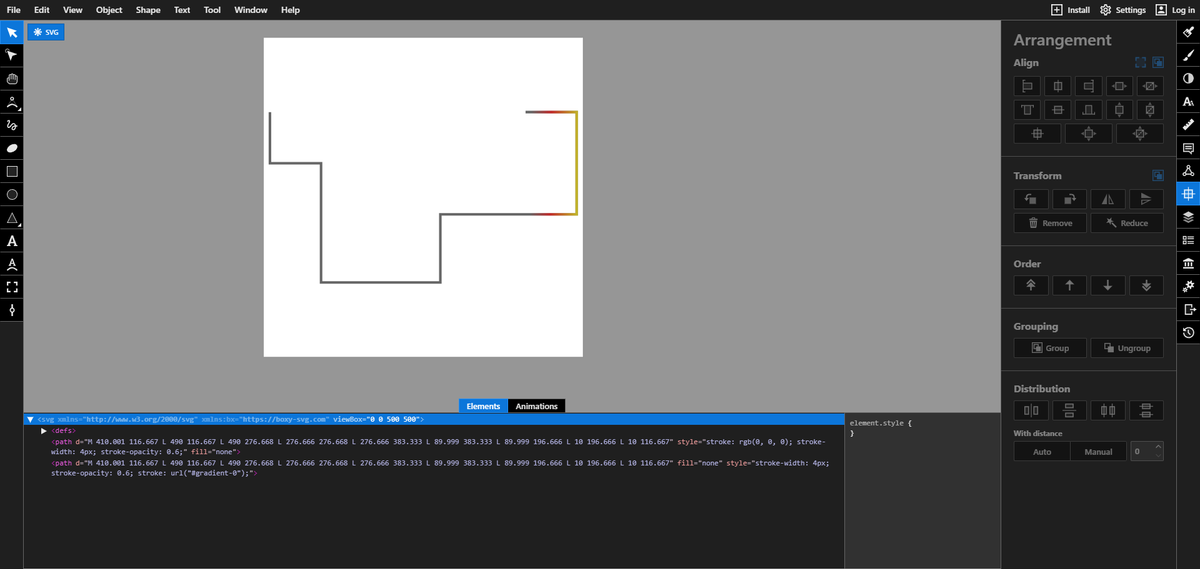The image size is (1200, 569).
Task: Switch distribution distance to Manual
Action: 1098,452
